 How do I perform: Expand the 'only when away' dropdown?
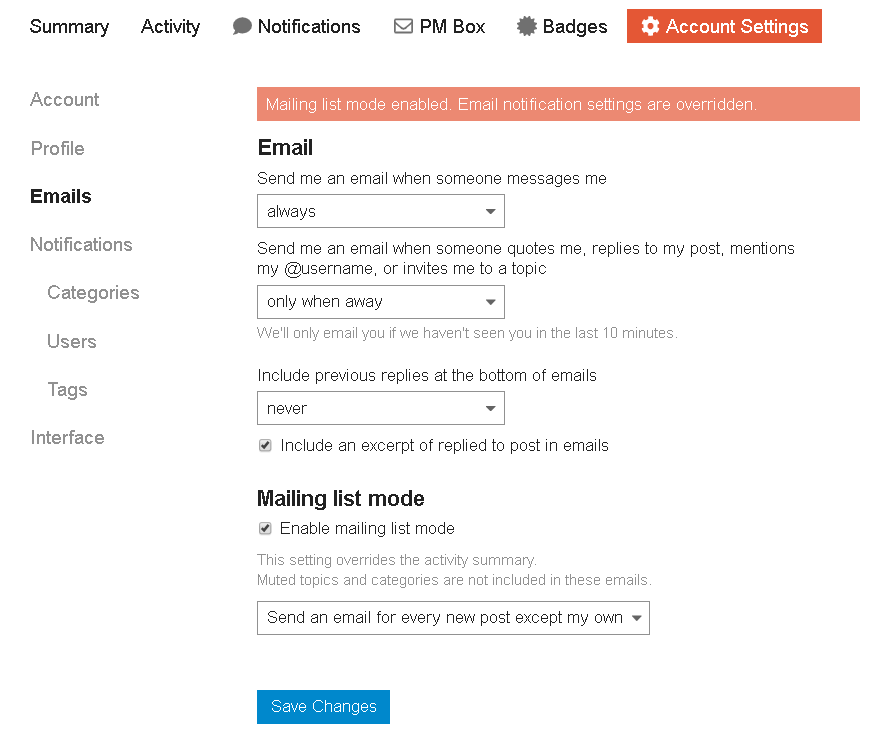click(x=380, y=302)
